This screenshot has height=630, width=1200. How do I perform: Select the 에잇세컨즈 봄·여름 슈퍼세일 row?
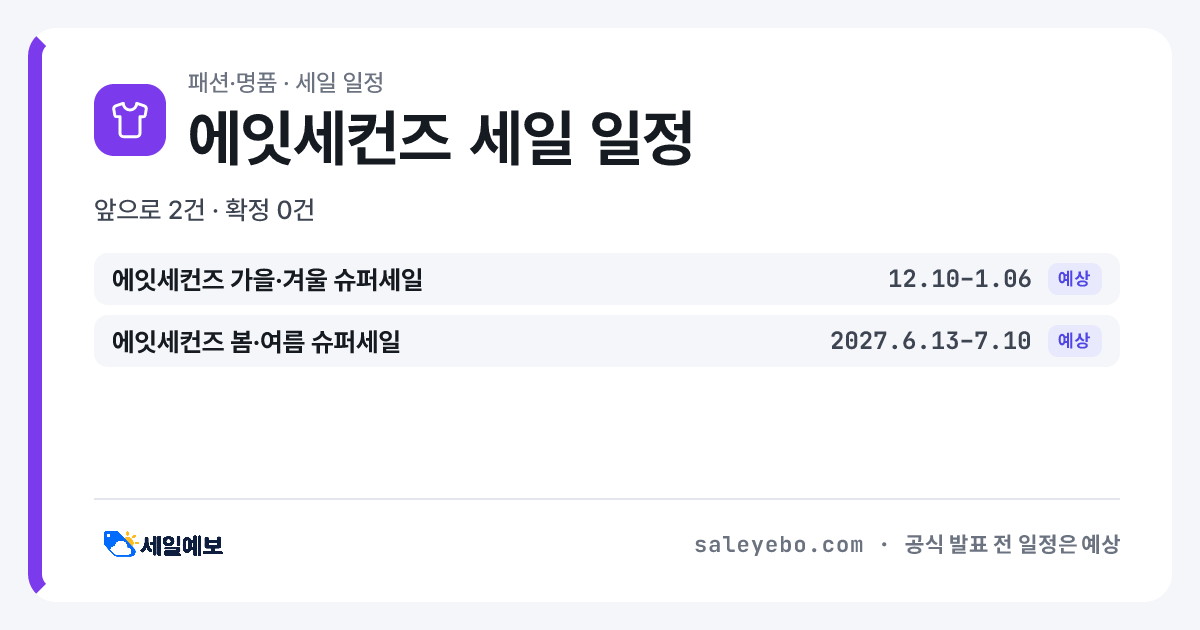point(607,341)
